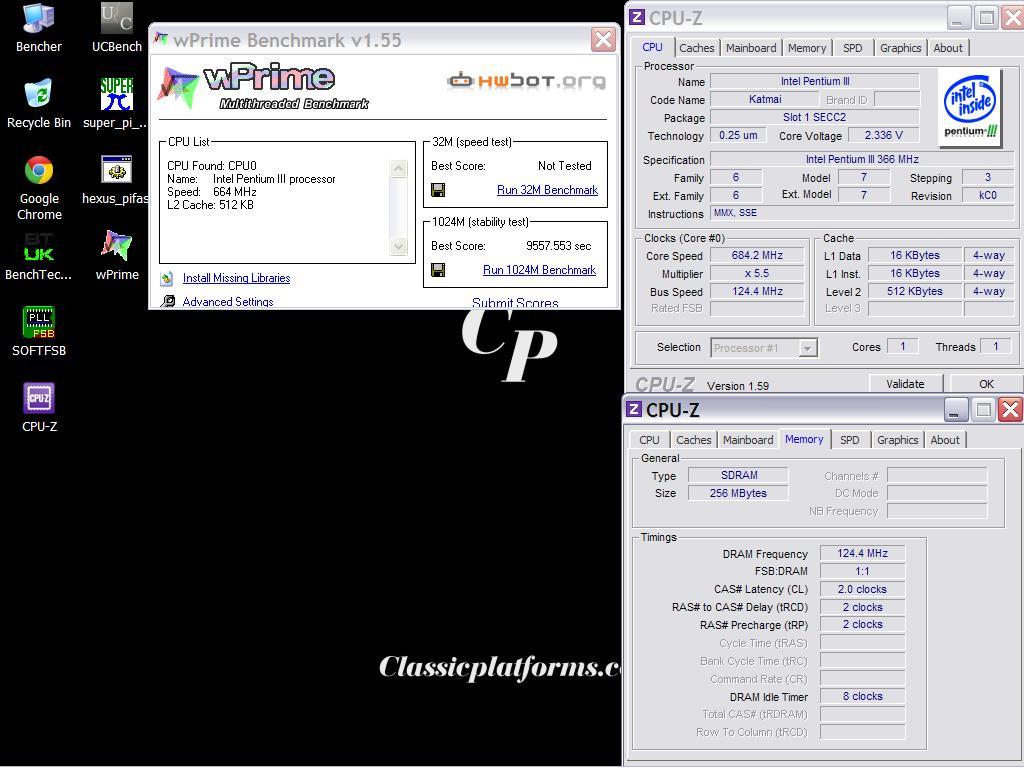Click the FSB:DRAM value 1:1
This screenshot has height=768, width=1024.
(862, 571)
